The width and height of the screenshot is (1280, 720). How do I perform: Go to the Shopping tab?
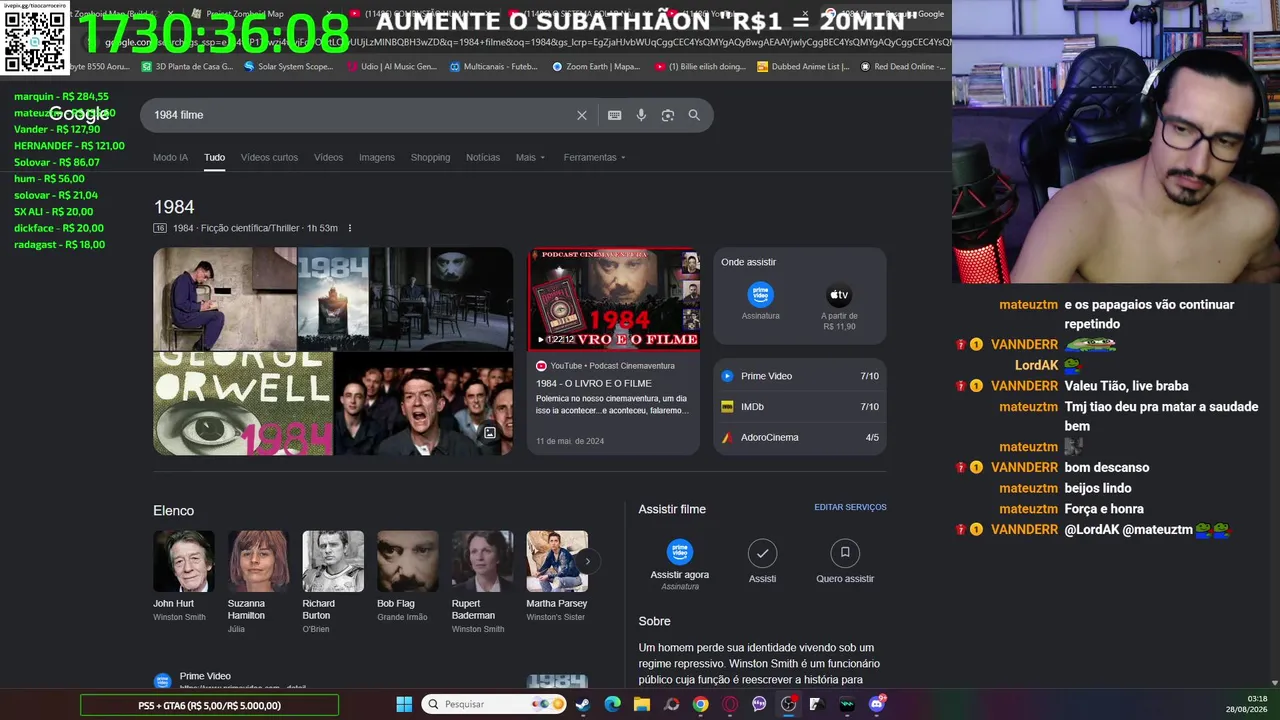(x=430, y=157)
